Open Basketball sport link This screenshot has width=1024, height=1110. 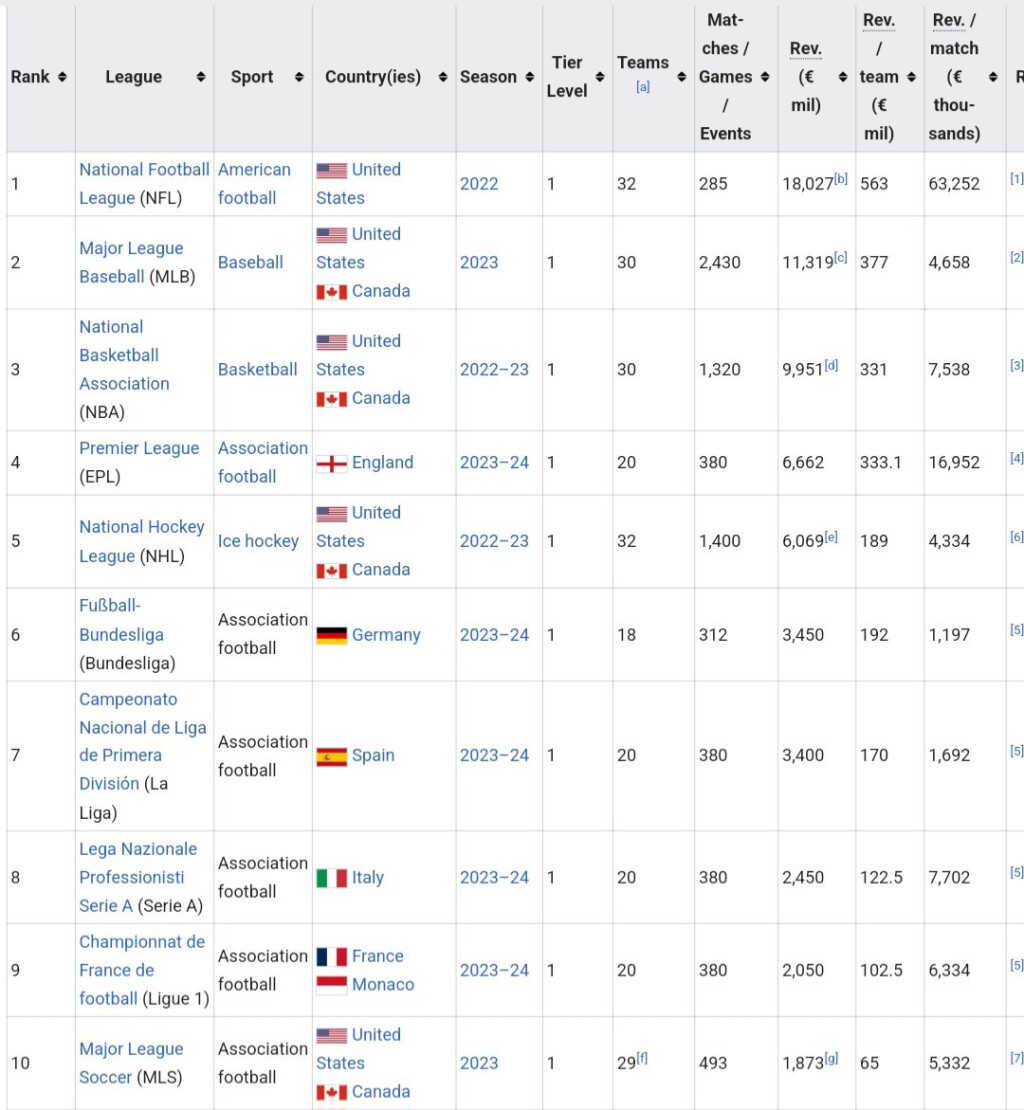pos(258,370)
